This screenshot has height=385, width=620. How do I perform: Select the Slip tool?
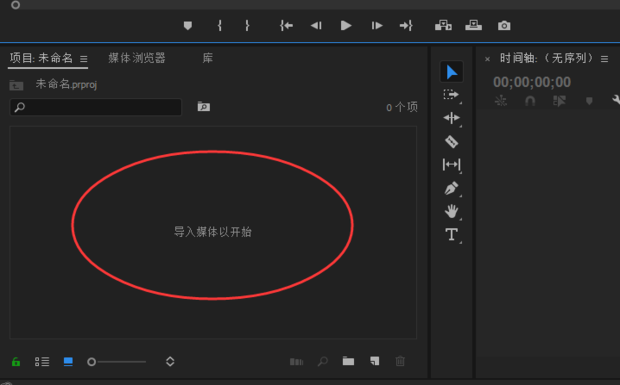tap(452, 164)
